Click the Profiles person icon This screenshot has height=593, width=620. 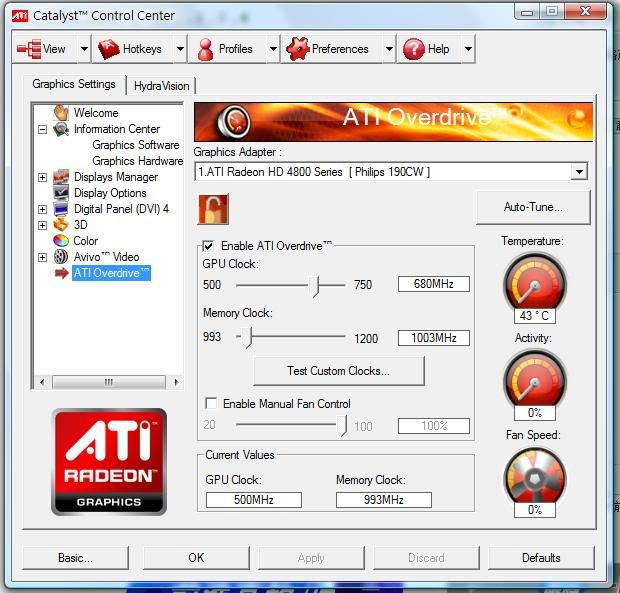205,49
